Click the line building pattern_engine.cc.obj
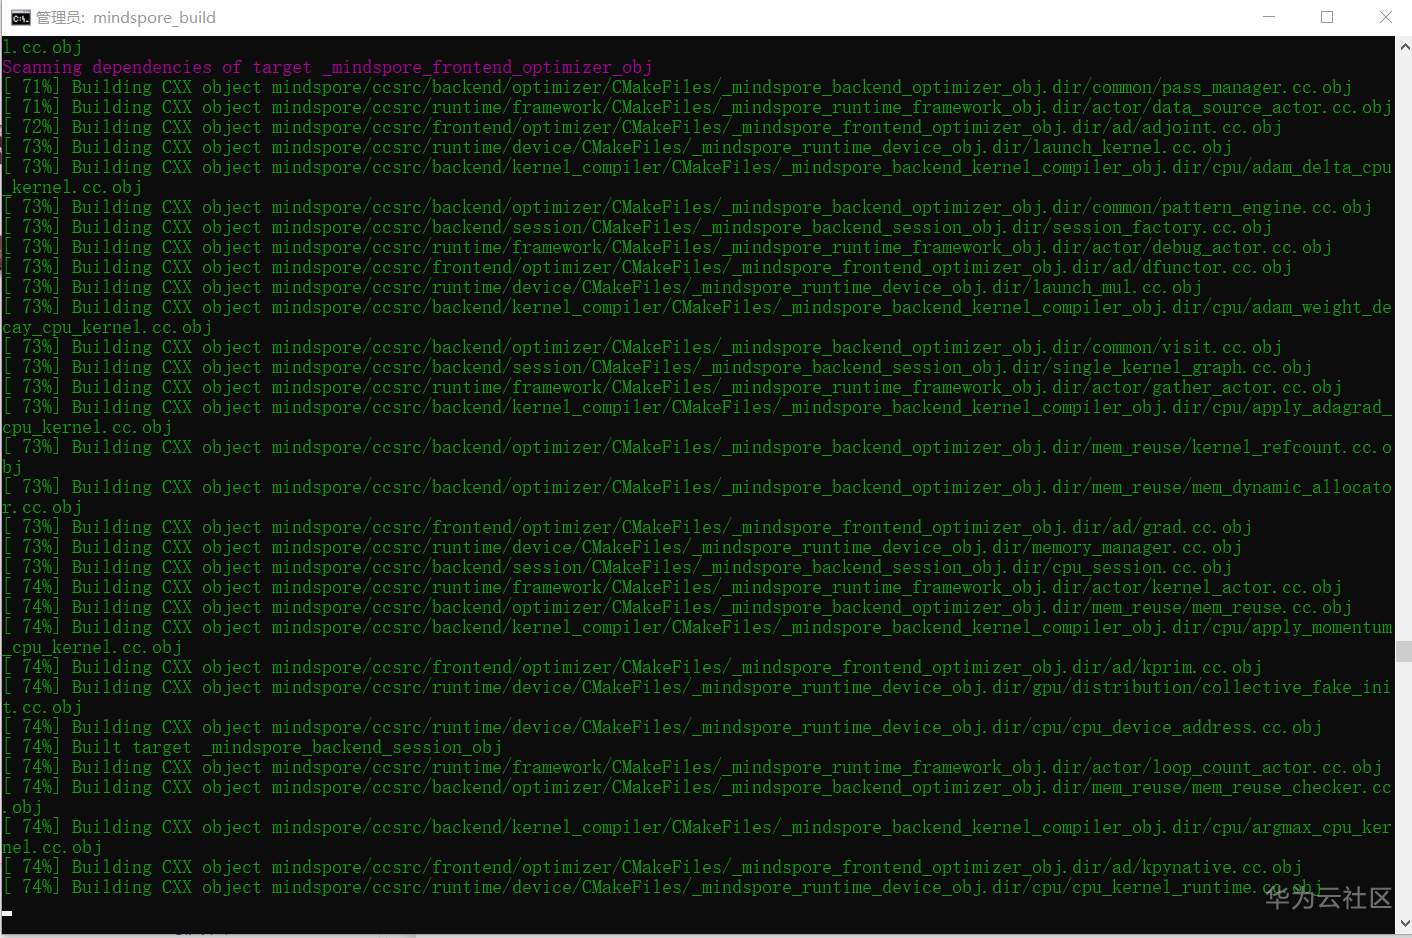The height and width of the screenshot is (938, 1412). 687,207
